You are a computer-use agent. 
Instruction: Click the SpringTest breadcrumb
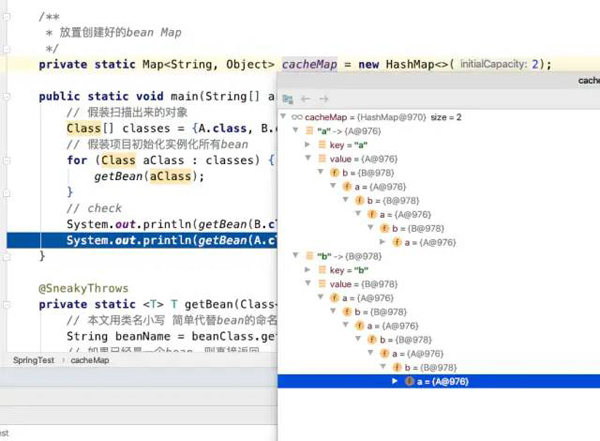(x=34, y=359)
